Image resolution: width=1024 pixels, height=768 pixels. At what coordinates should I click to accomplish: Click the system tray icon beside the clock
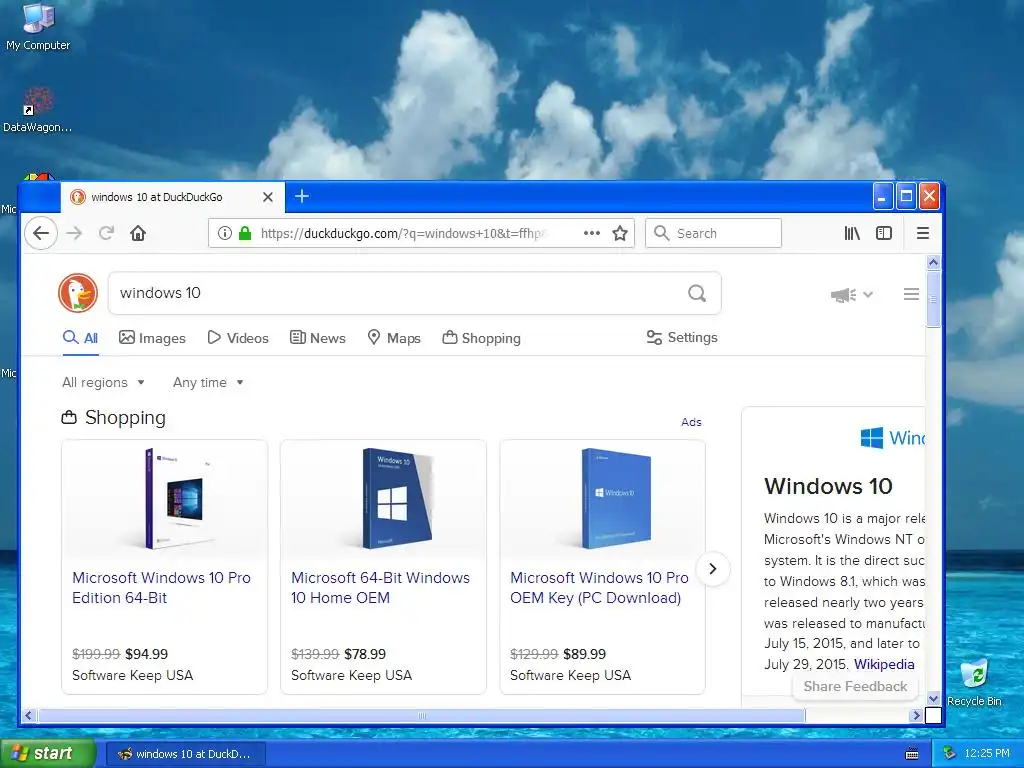(950, 753)
